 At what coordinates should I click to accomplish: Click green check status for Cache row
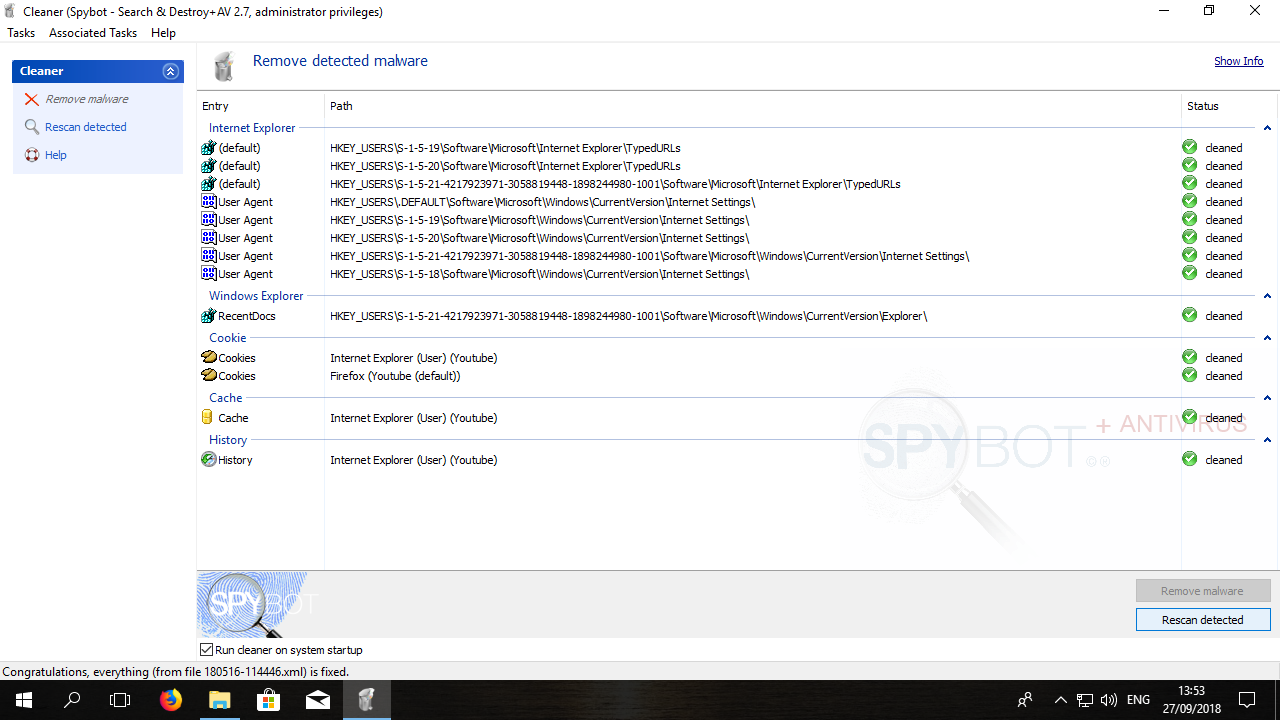tap(1190, 417)
